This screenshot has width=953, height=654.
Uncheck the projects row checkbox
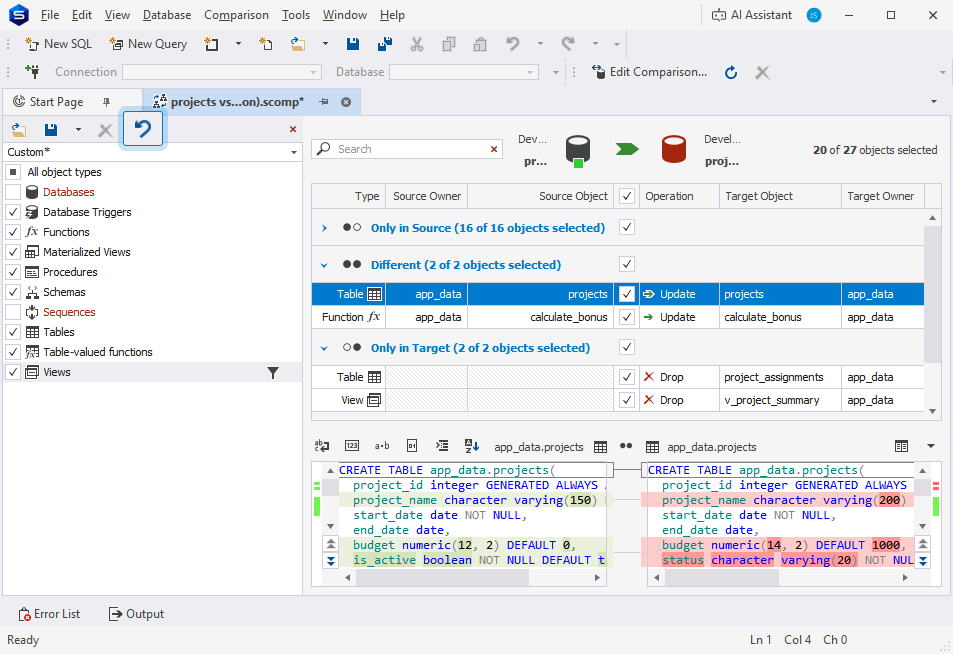pos(627,294)
